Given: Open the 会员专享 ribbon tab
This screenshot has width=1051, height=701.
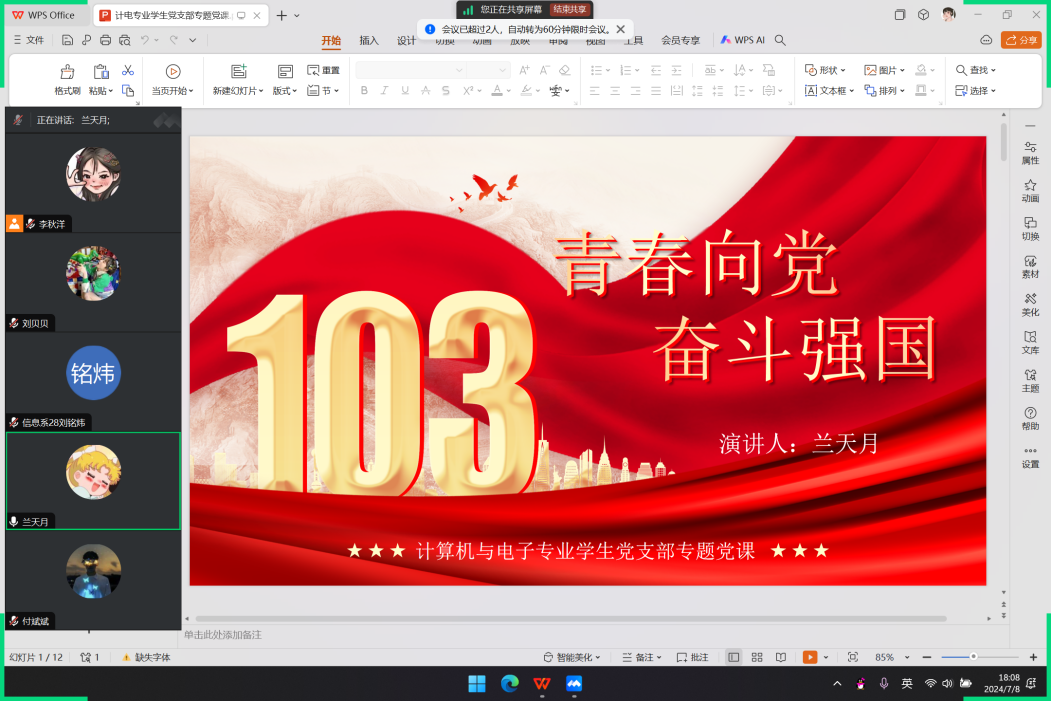Looking at the screenshot, I should click(680, 41).
